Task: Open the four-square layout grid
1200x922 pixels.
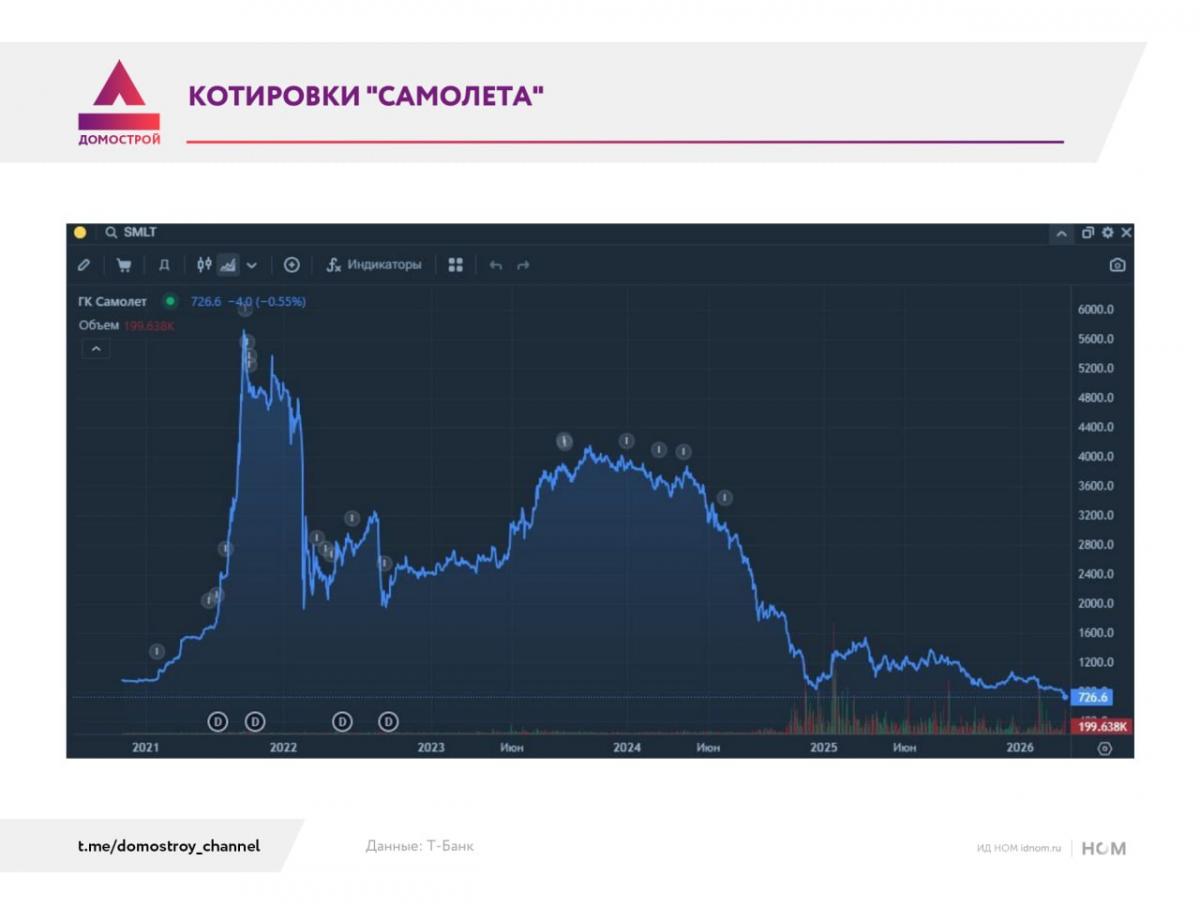Action: 456,265
